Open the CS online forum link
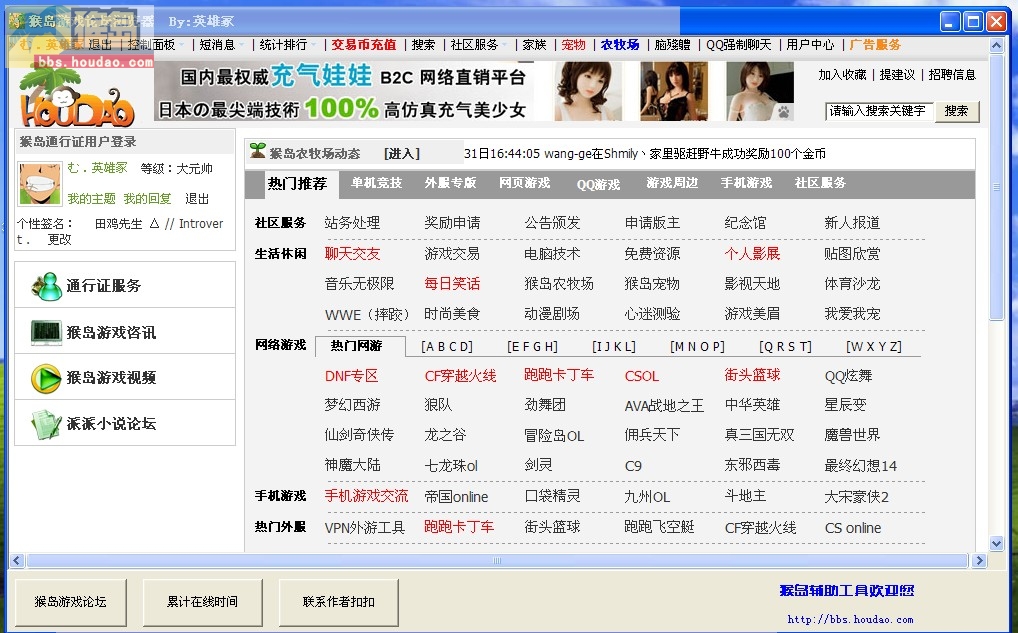Viewport: 1018px width, 633px height. click(x=853, y=528)
